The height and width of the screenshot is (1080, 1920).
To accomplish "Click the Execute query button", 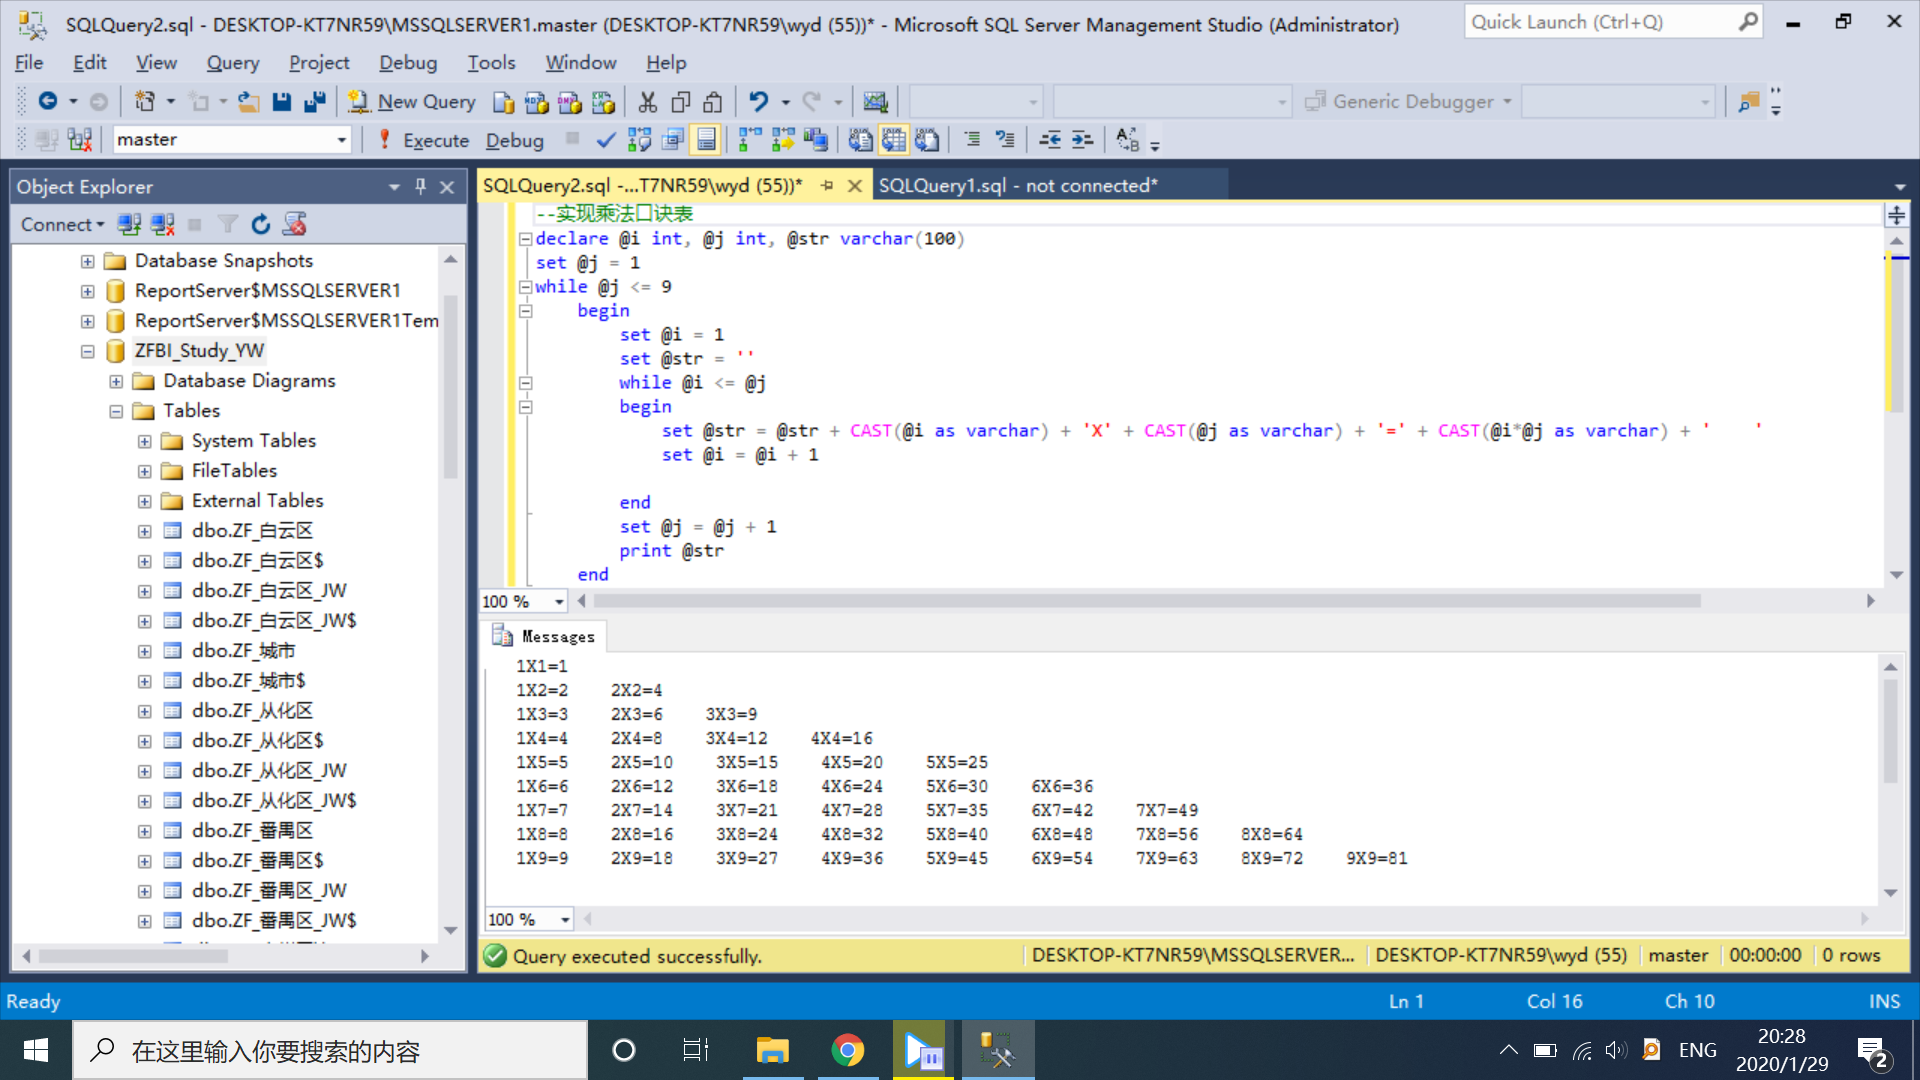I will pyautogui.click(x=423, y=140).
